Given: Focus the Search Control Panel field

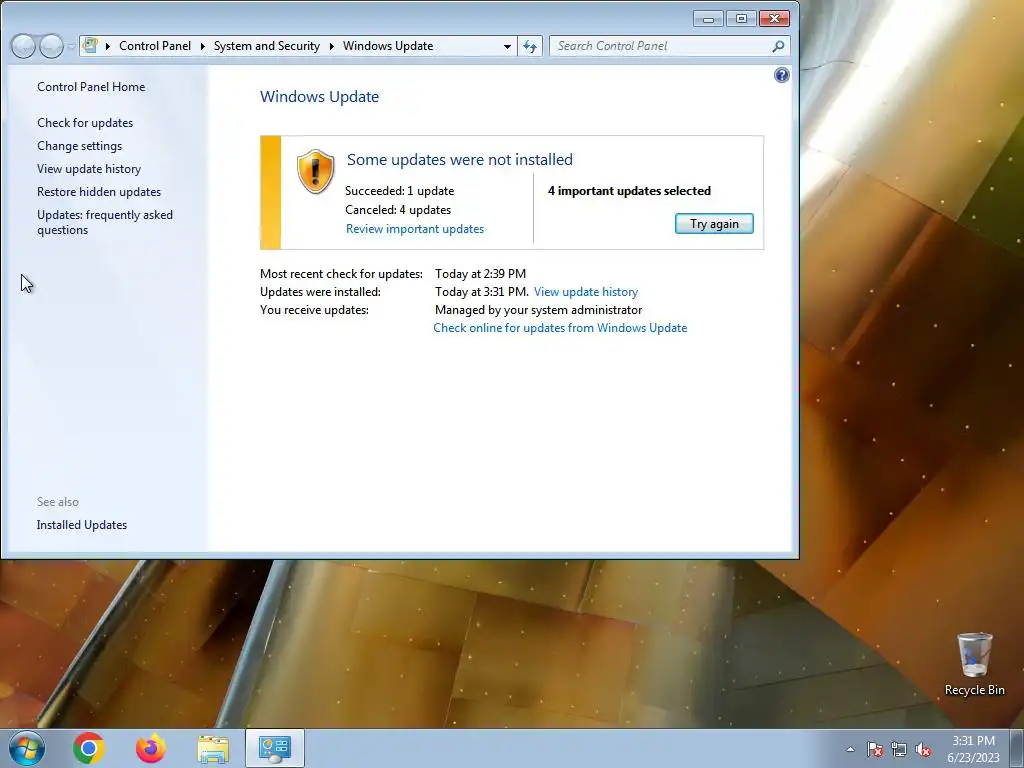Looking at the screenshot, I should pyautogui.click(x=669, y=46).
